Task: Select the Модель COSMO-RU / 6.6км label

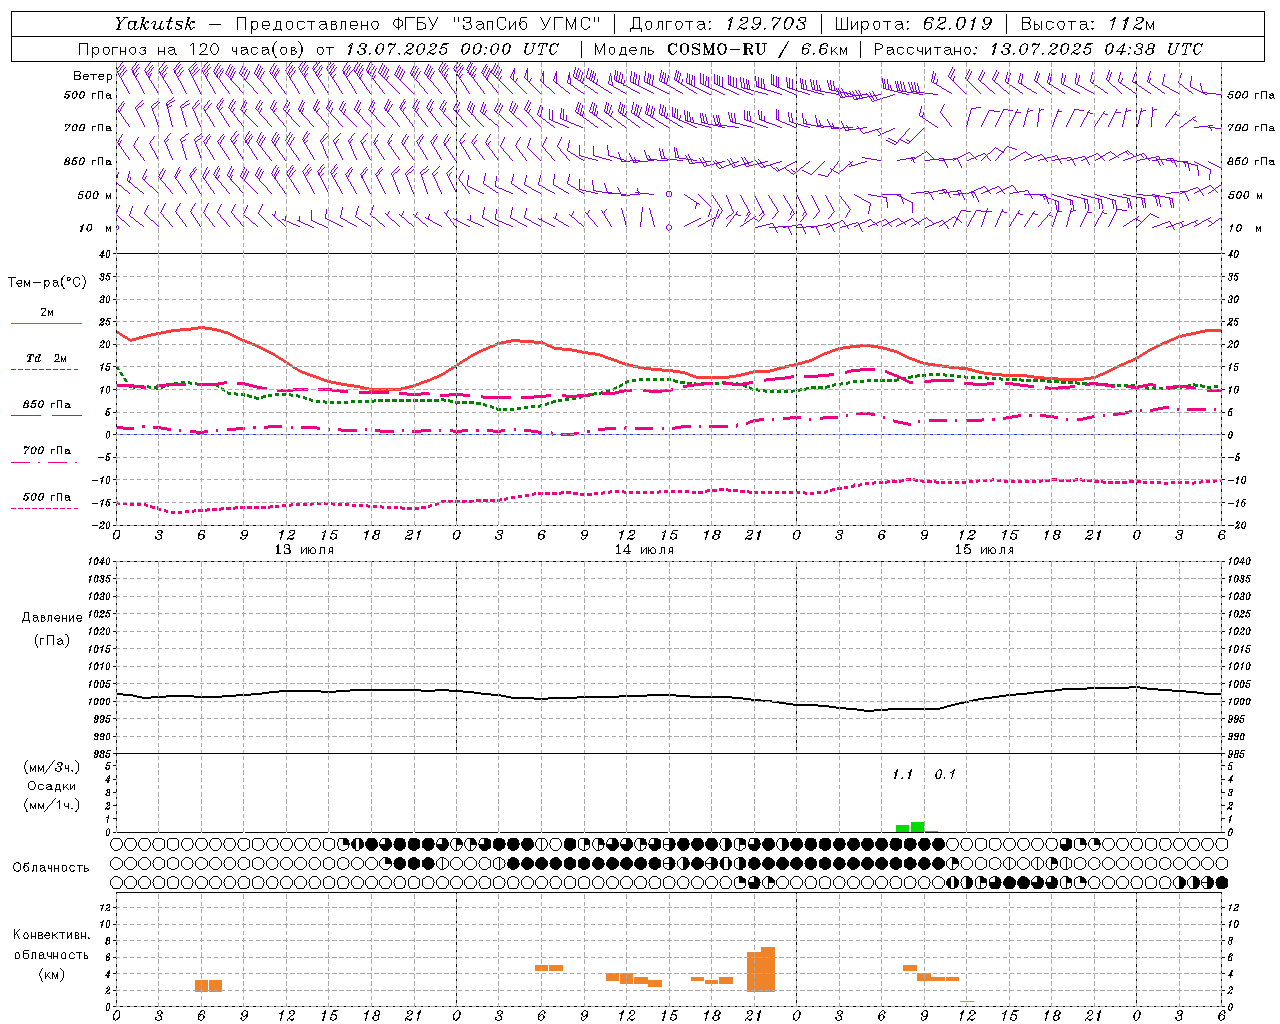Action: 720,49
